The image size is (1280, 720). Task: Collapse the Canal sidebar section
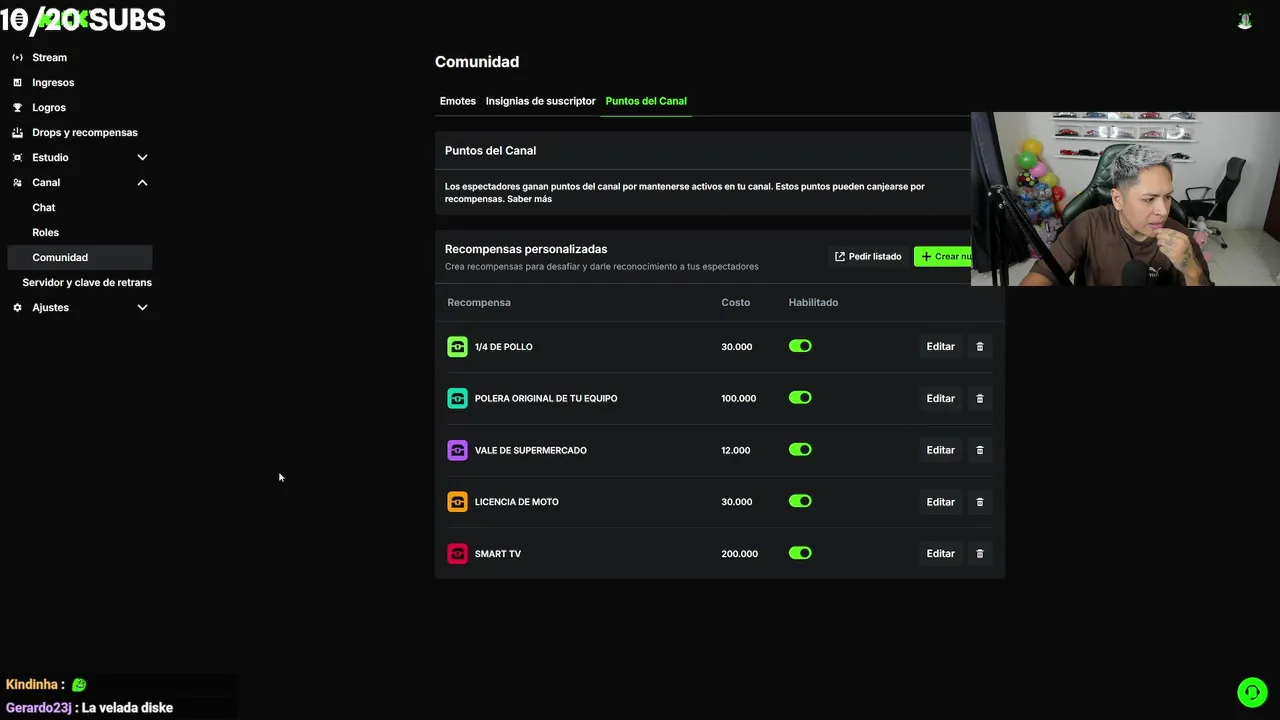(x=142, y=183)
